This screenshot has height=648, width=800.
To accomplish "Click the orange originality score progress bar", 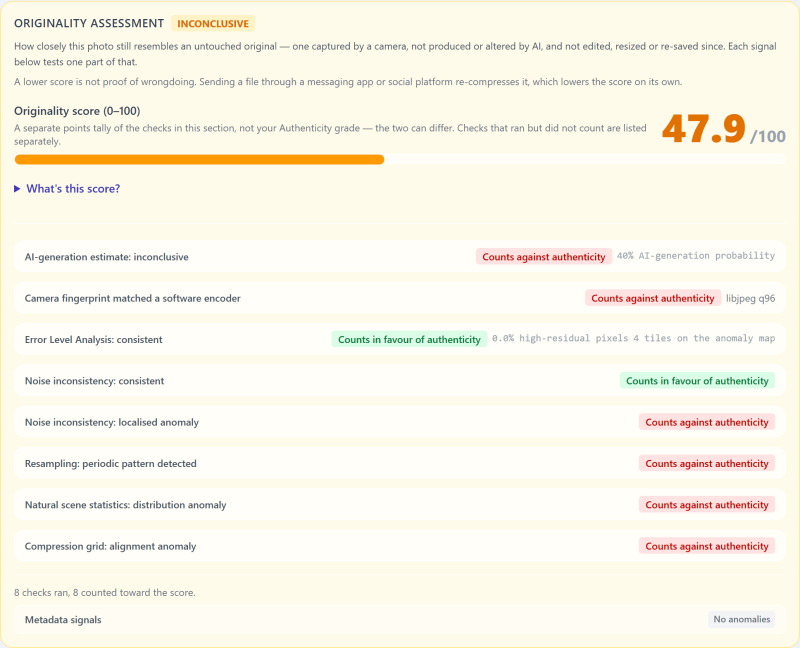I will pyautogui.click(x=199, y=160).
